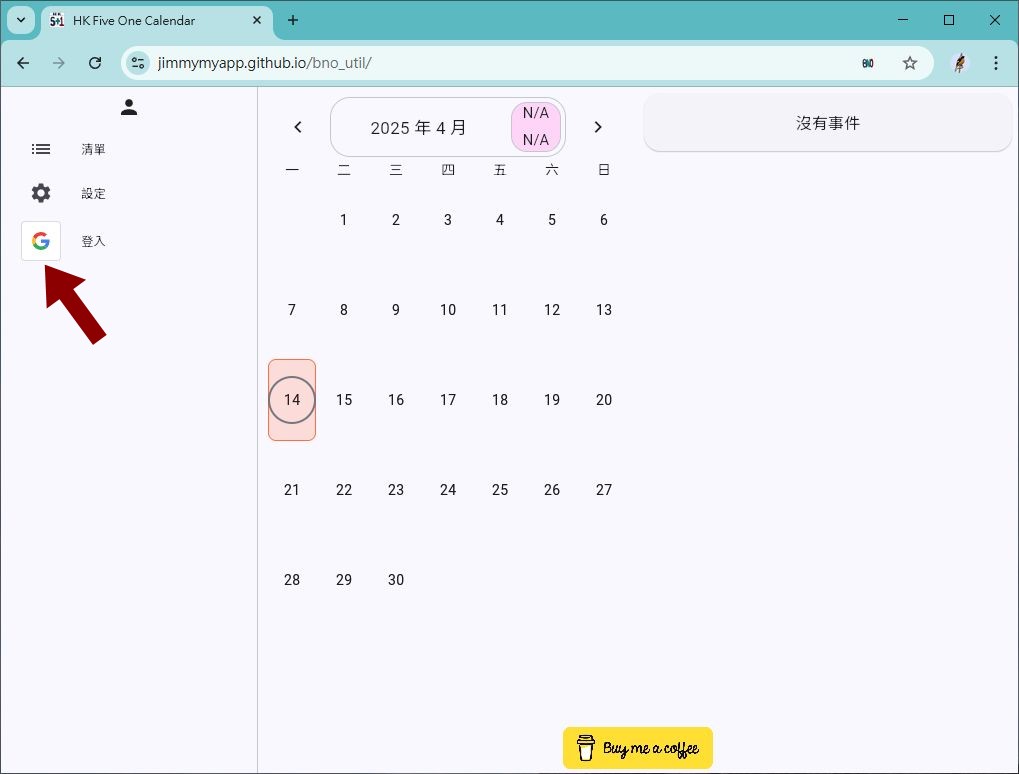1019x774 pixels.
Task: Select April 27 on the calendar
Action: pyautogui.click(x=604, y=490)
